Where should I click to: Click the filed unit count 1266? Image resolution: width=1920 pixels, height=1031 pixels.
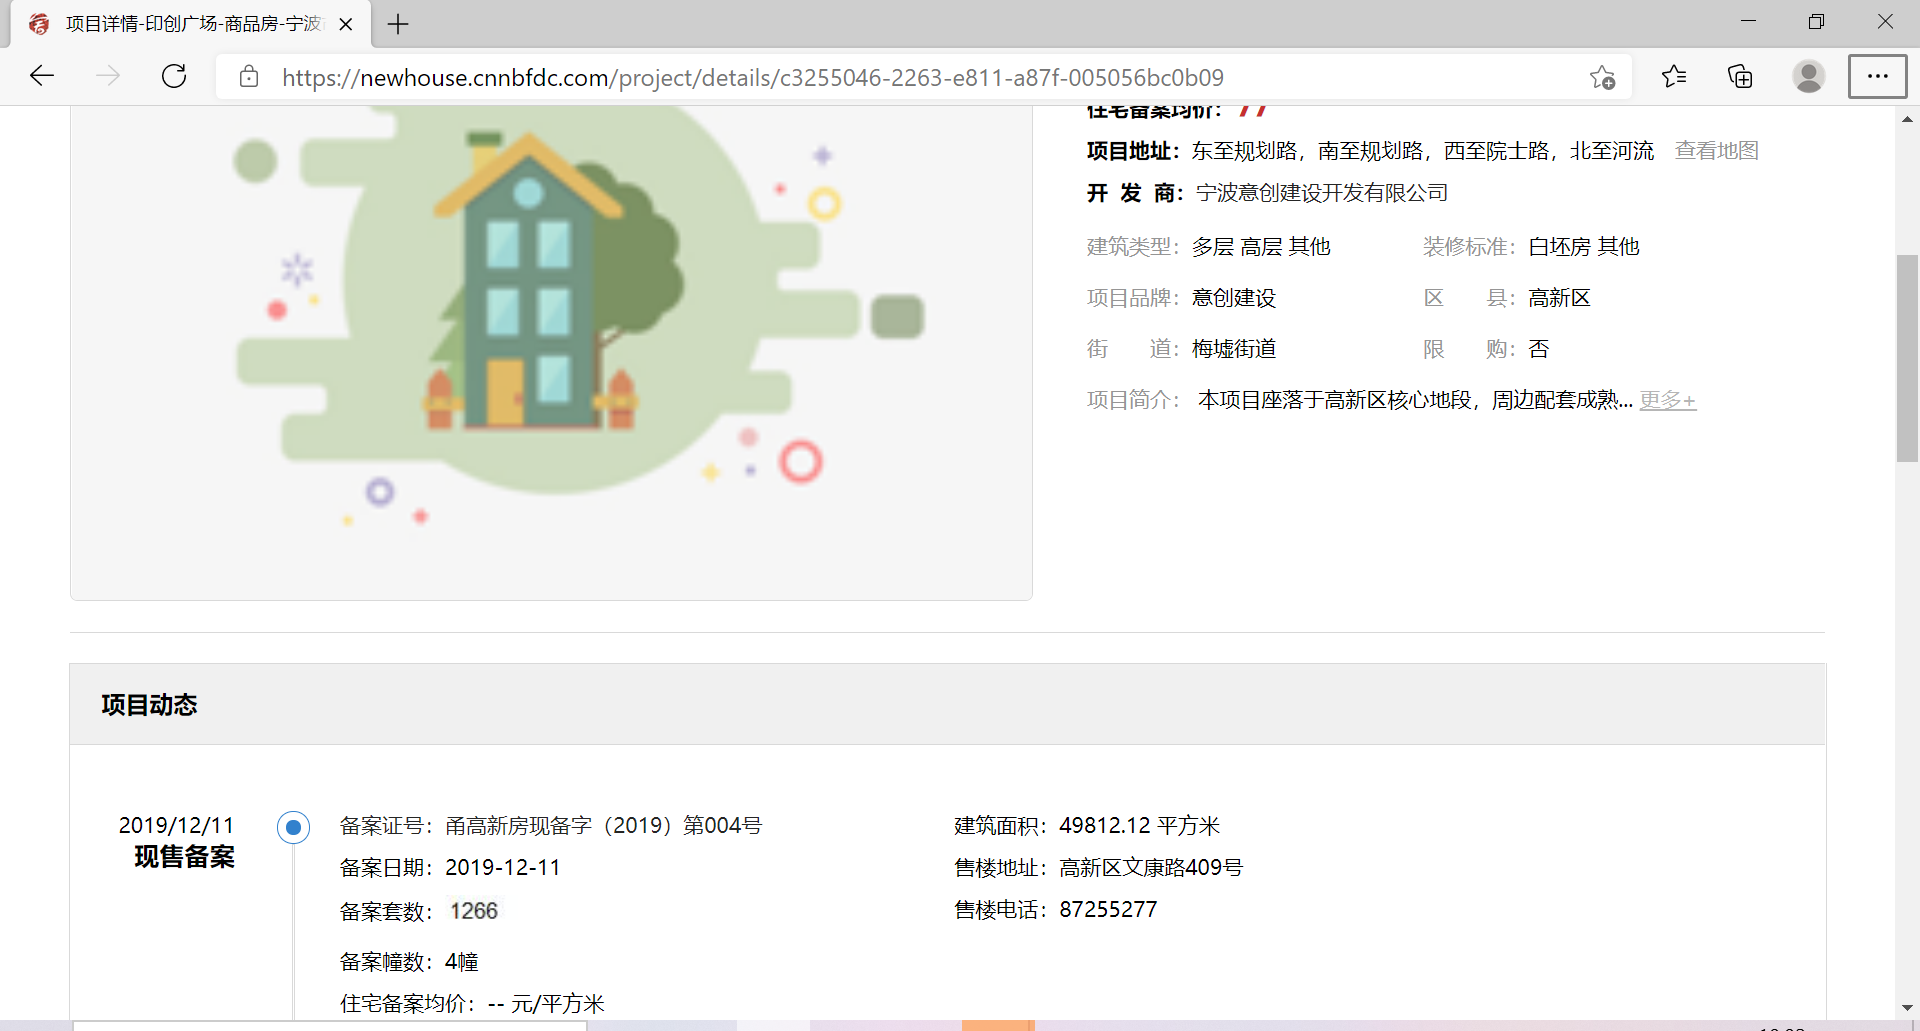(x=474, y=911)
